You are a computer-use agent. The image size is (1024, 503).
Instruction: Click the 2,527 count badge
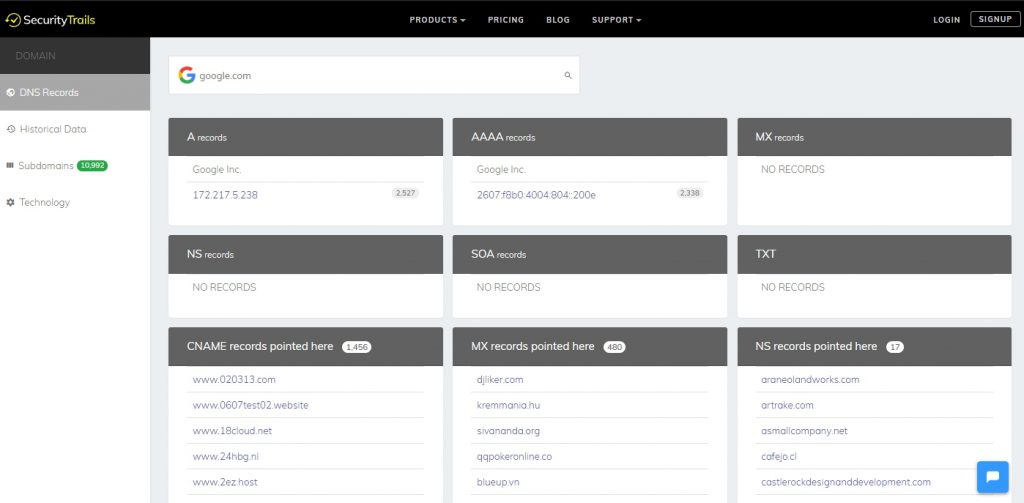[x=406, y=193]
